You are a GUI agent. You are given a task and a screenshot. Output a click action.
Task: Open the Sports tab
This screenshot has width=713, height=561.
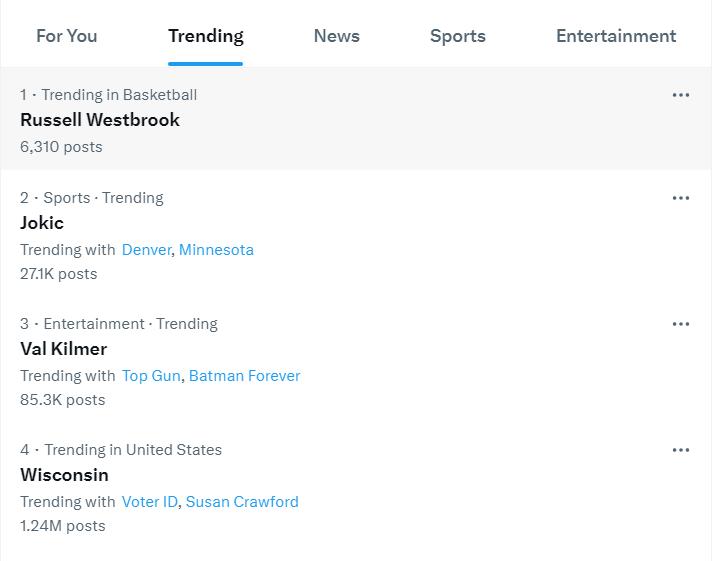point(458,36)
